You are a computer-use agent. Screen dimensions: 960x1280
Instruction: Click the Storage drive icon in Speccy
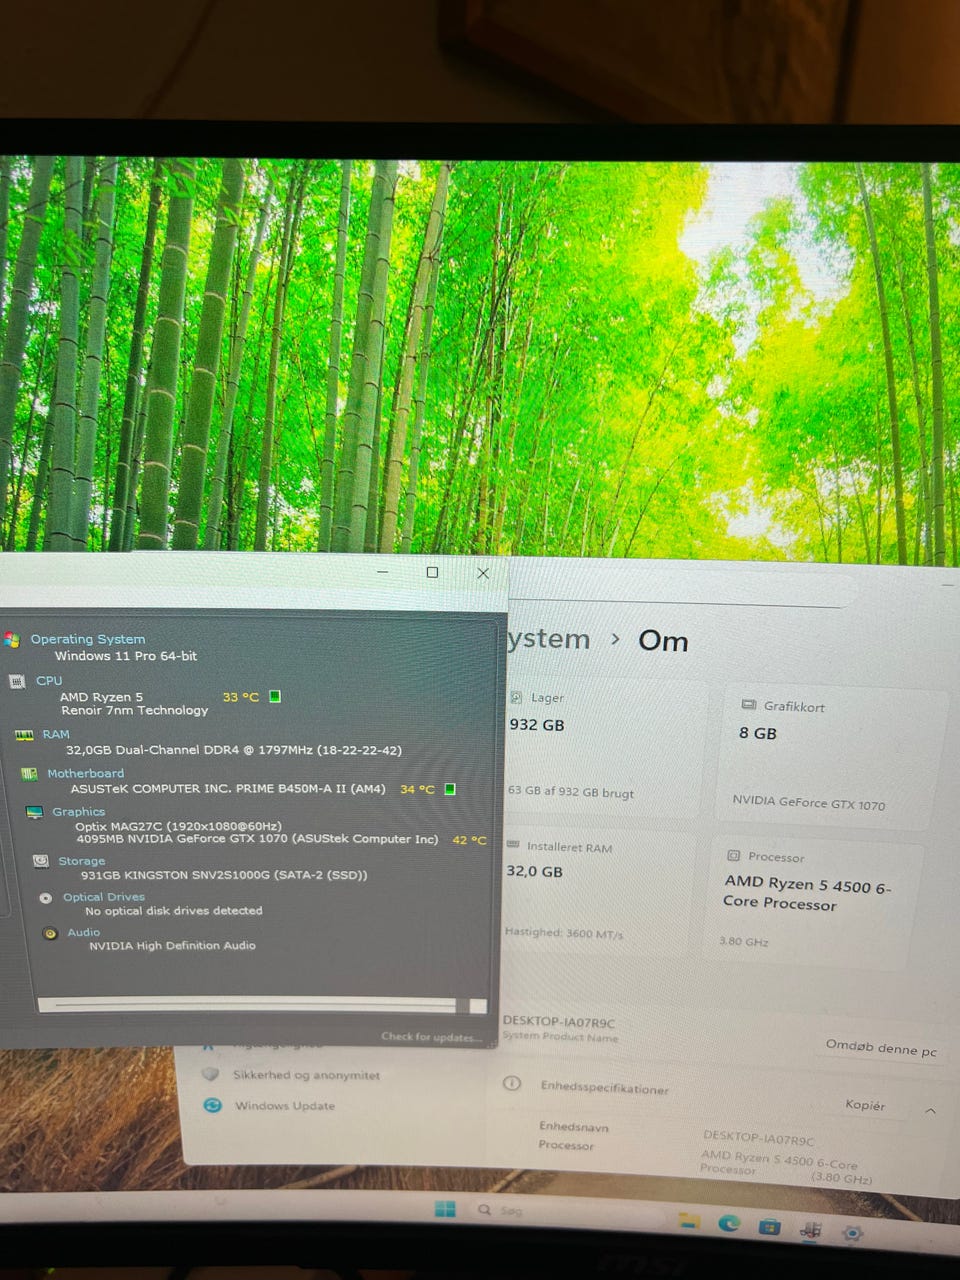point(41,861)
